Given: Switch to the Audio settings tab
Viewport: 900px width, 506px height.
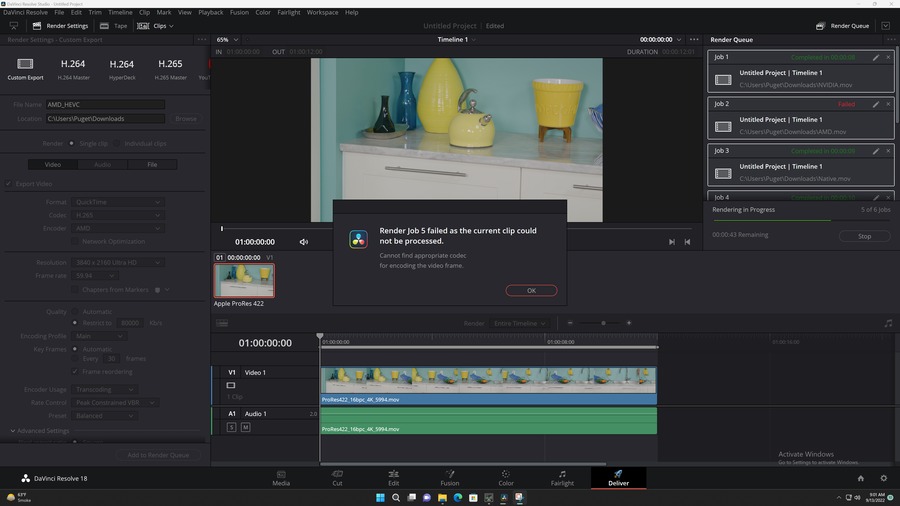Looking at the screenshot, I should click(102, 165).
